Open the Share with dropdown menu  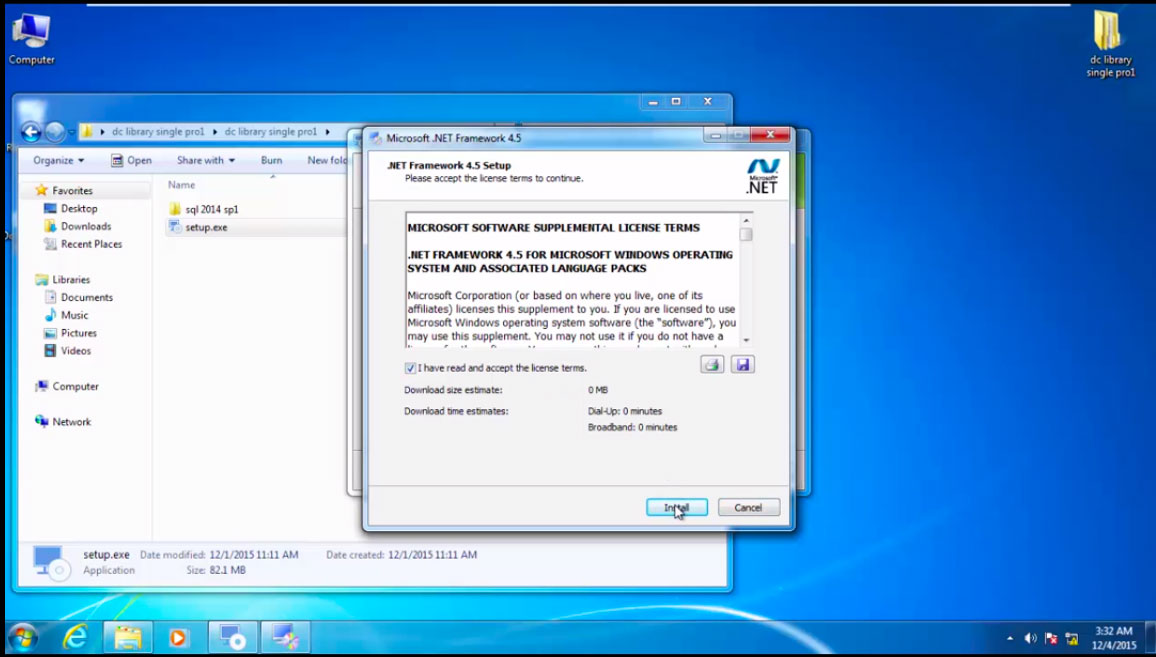[206, 160]
